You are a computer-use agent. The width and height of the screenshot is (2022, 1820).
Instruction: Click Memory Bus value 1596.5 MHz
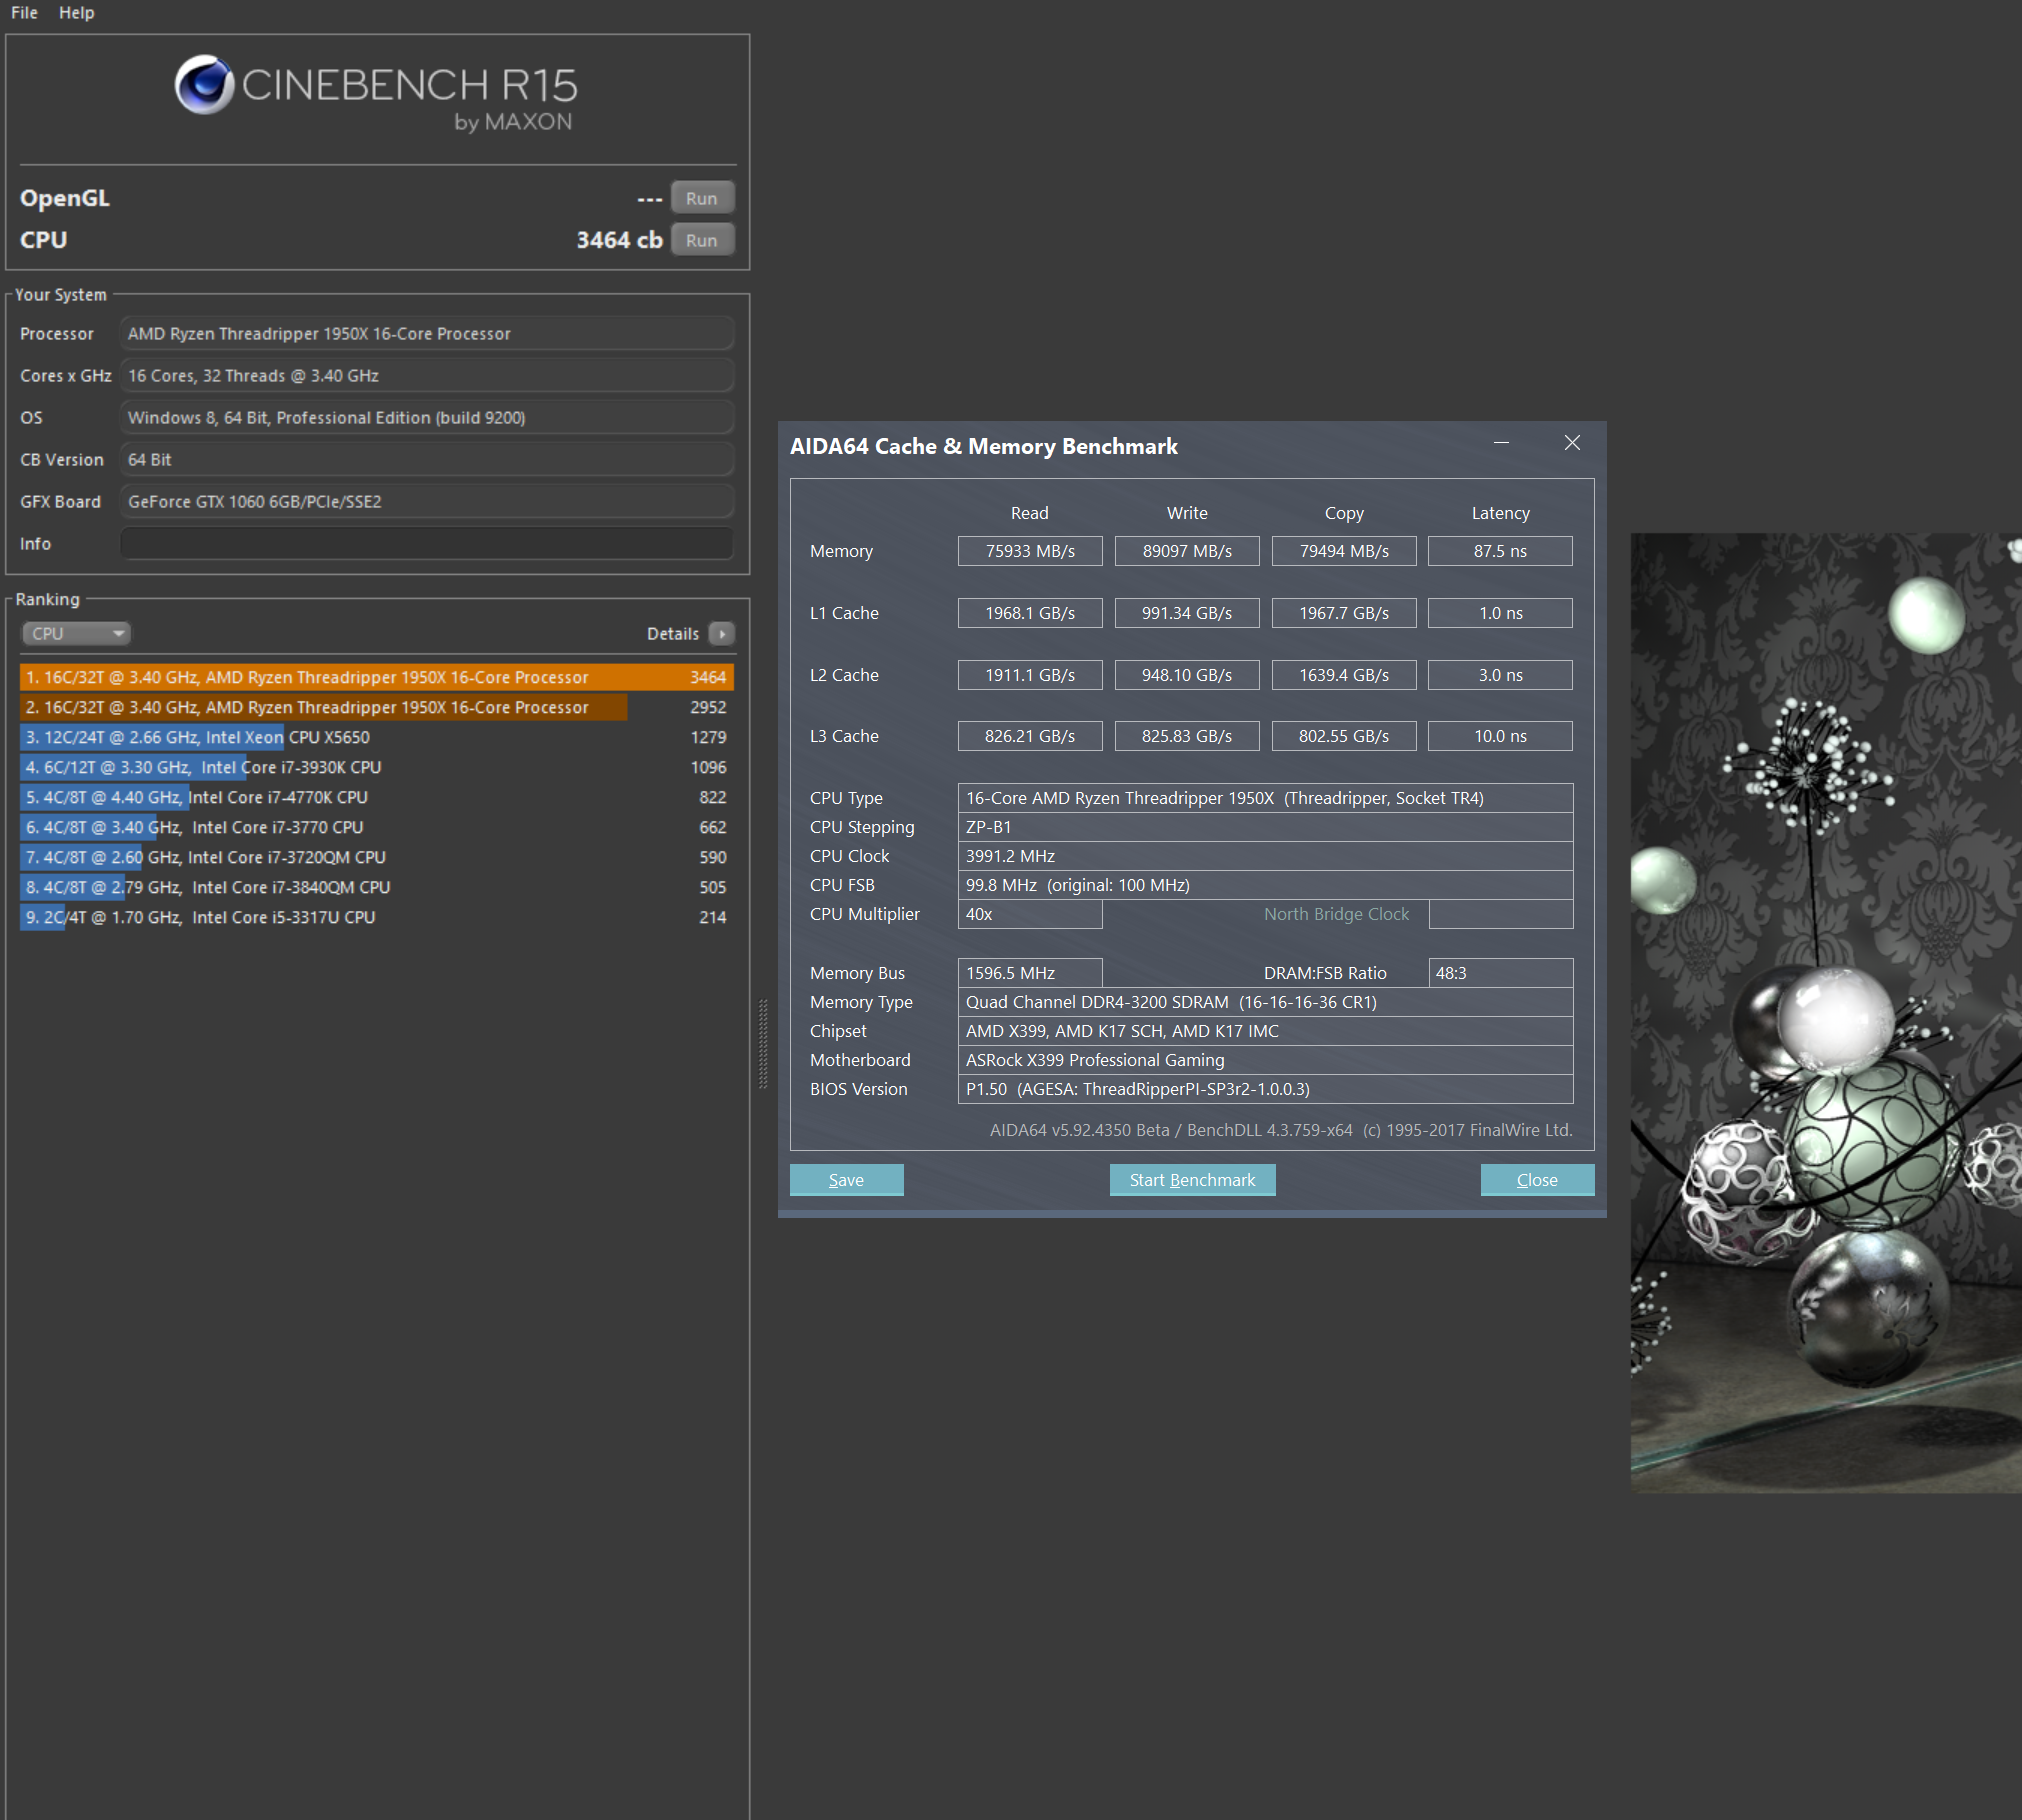(x=1030, y=973)
